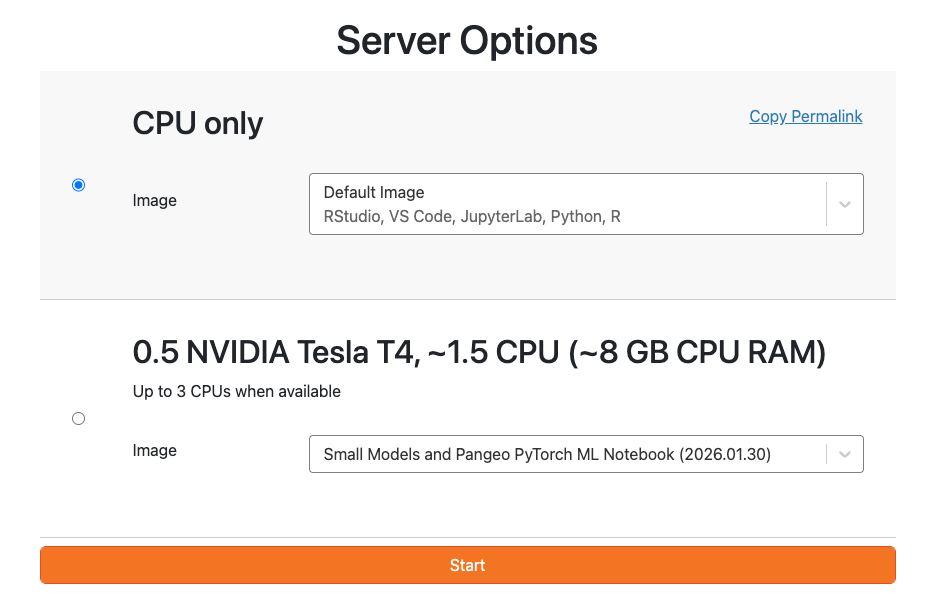The image size is (925, 616).
Task: Click the Server Options title
Action: pos(467,41)
